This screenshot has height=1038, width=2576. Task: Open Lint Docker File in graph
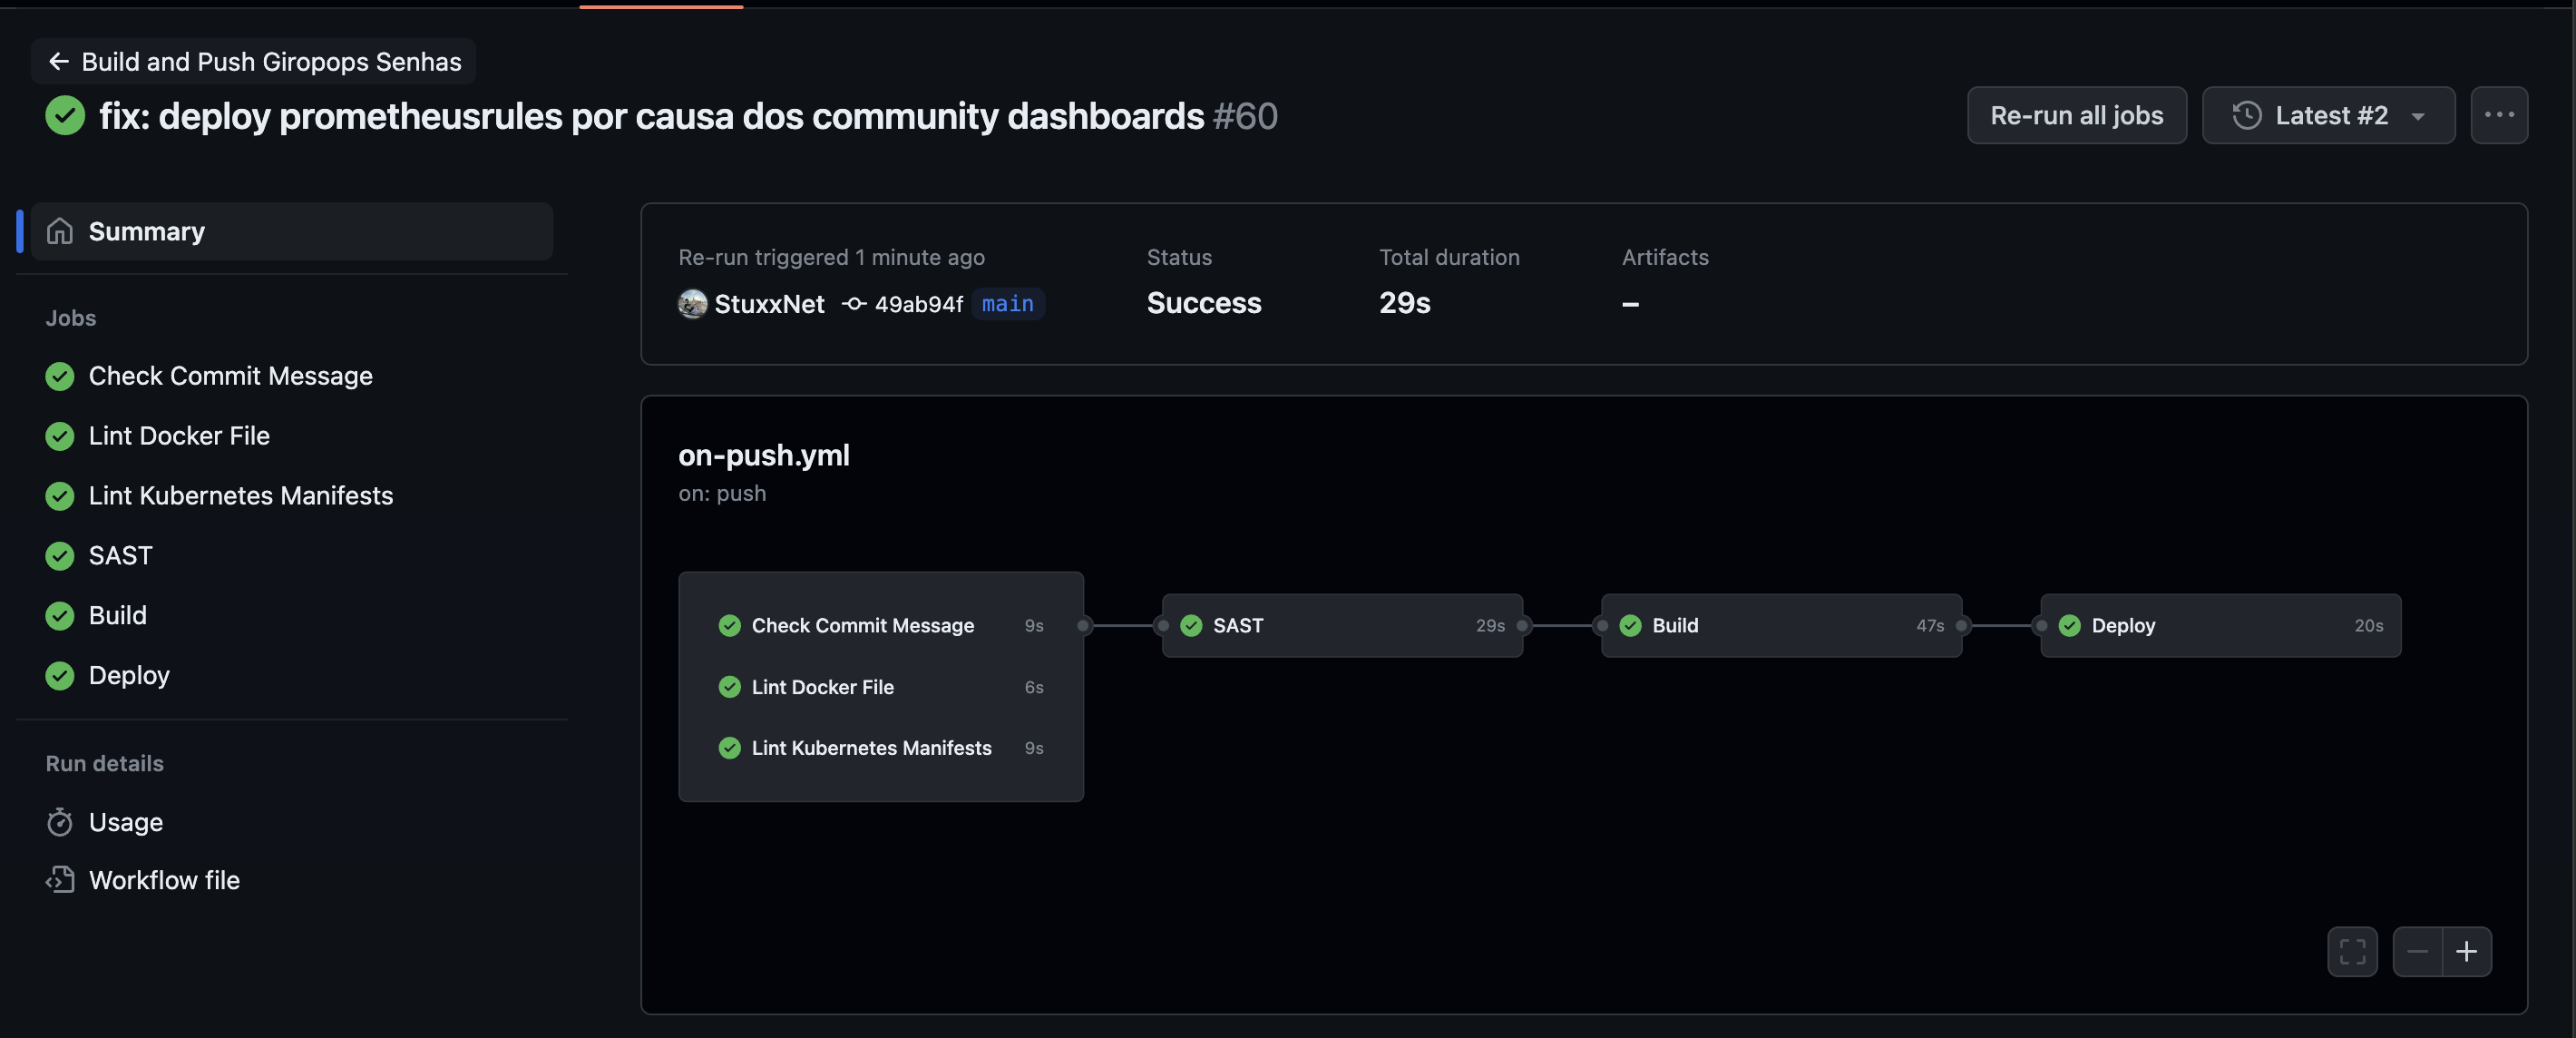[x=822, y=687]
